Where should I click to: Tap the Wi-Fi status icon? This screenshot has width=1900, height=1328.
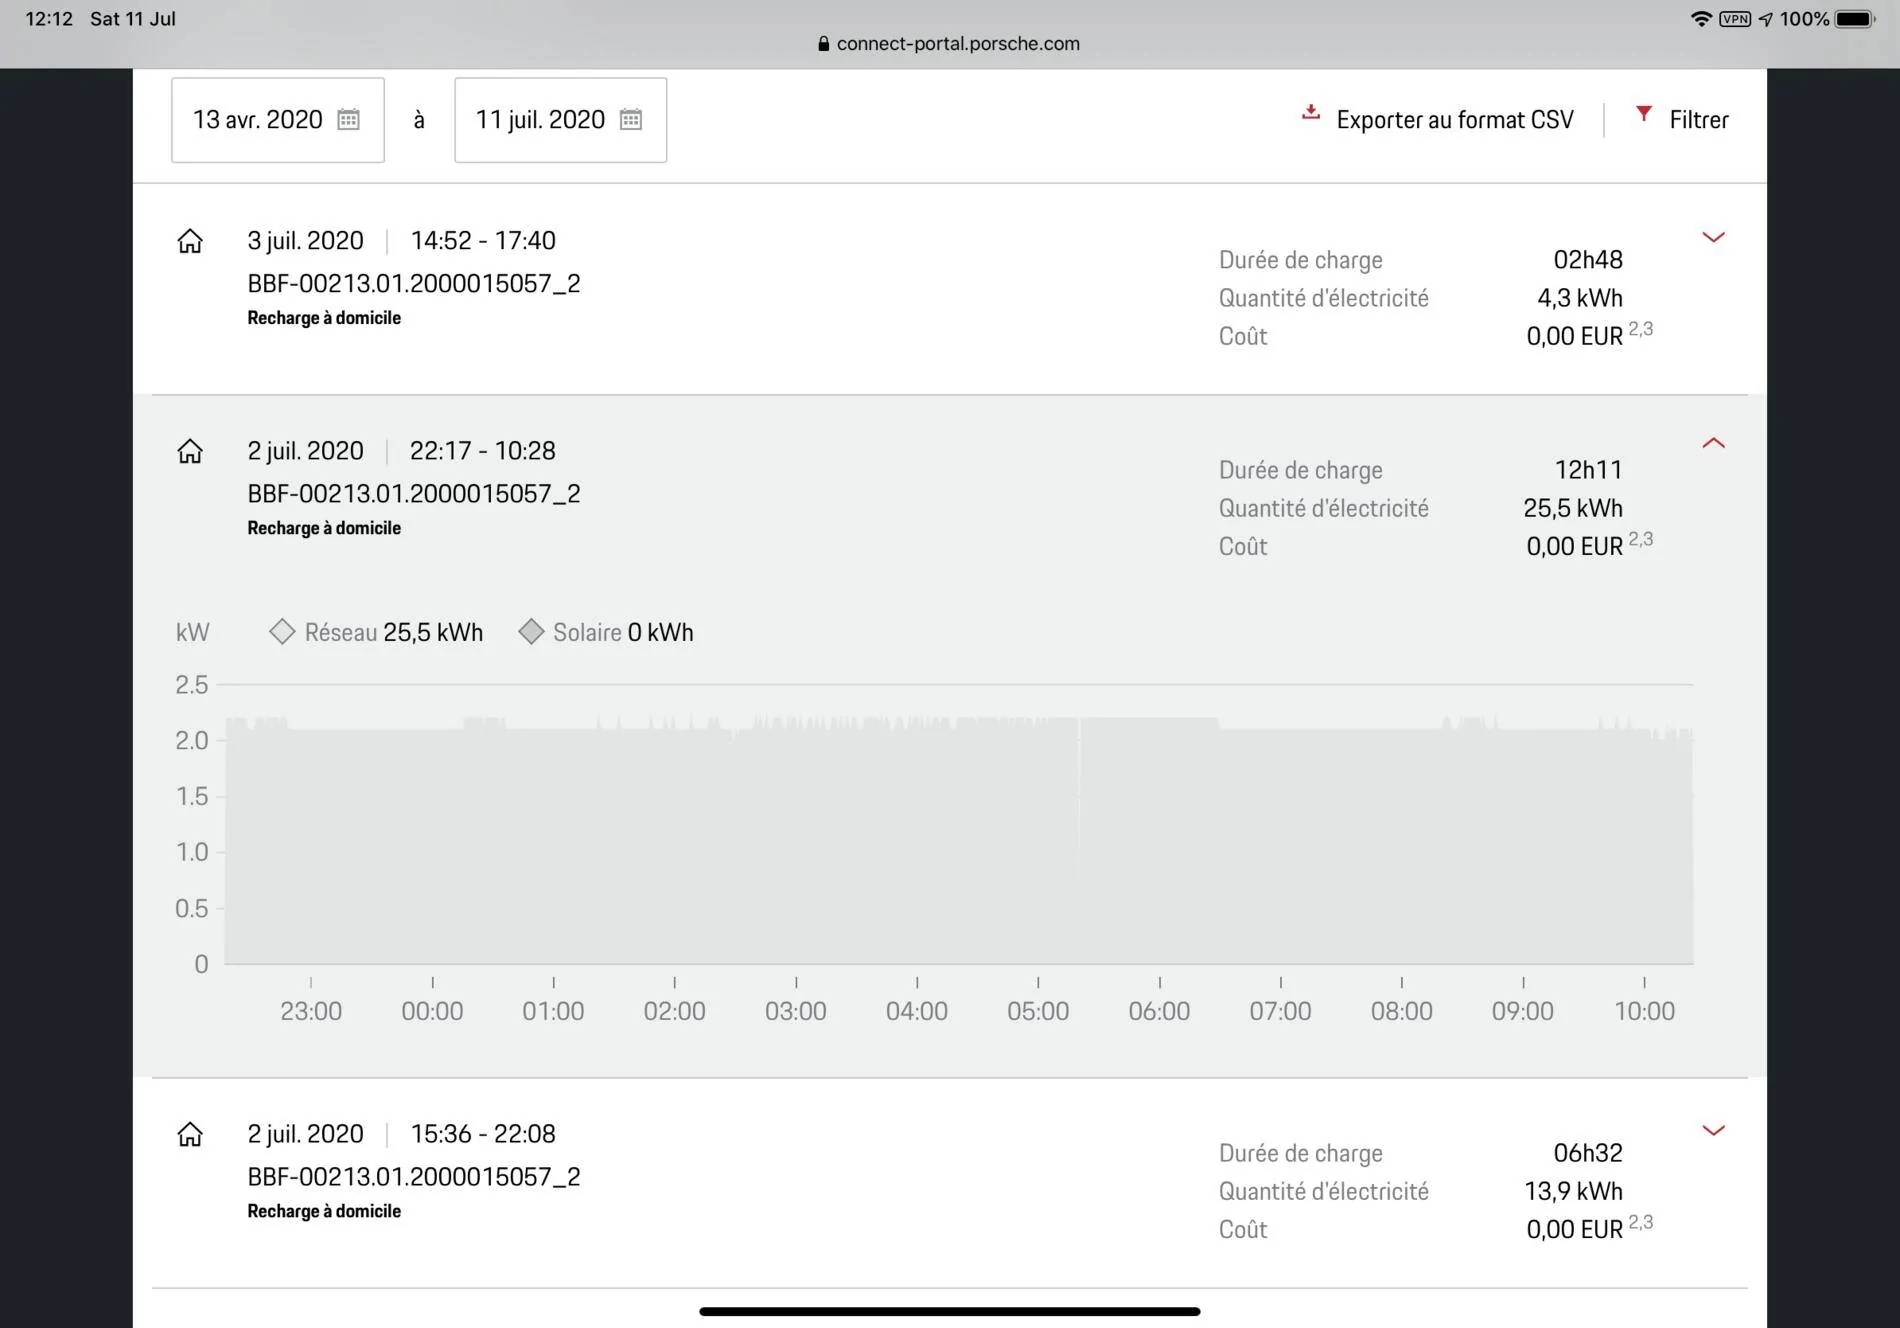[1700, 19]
